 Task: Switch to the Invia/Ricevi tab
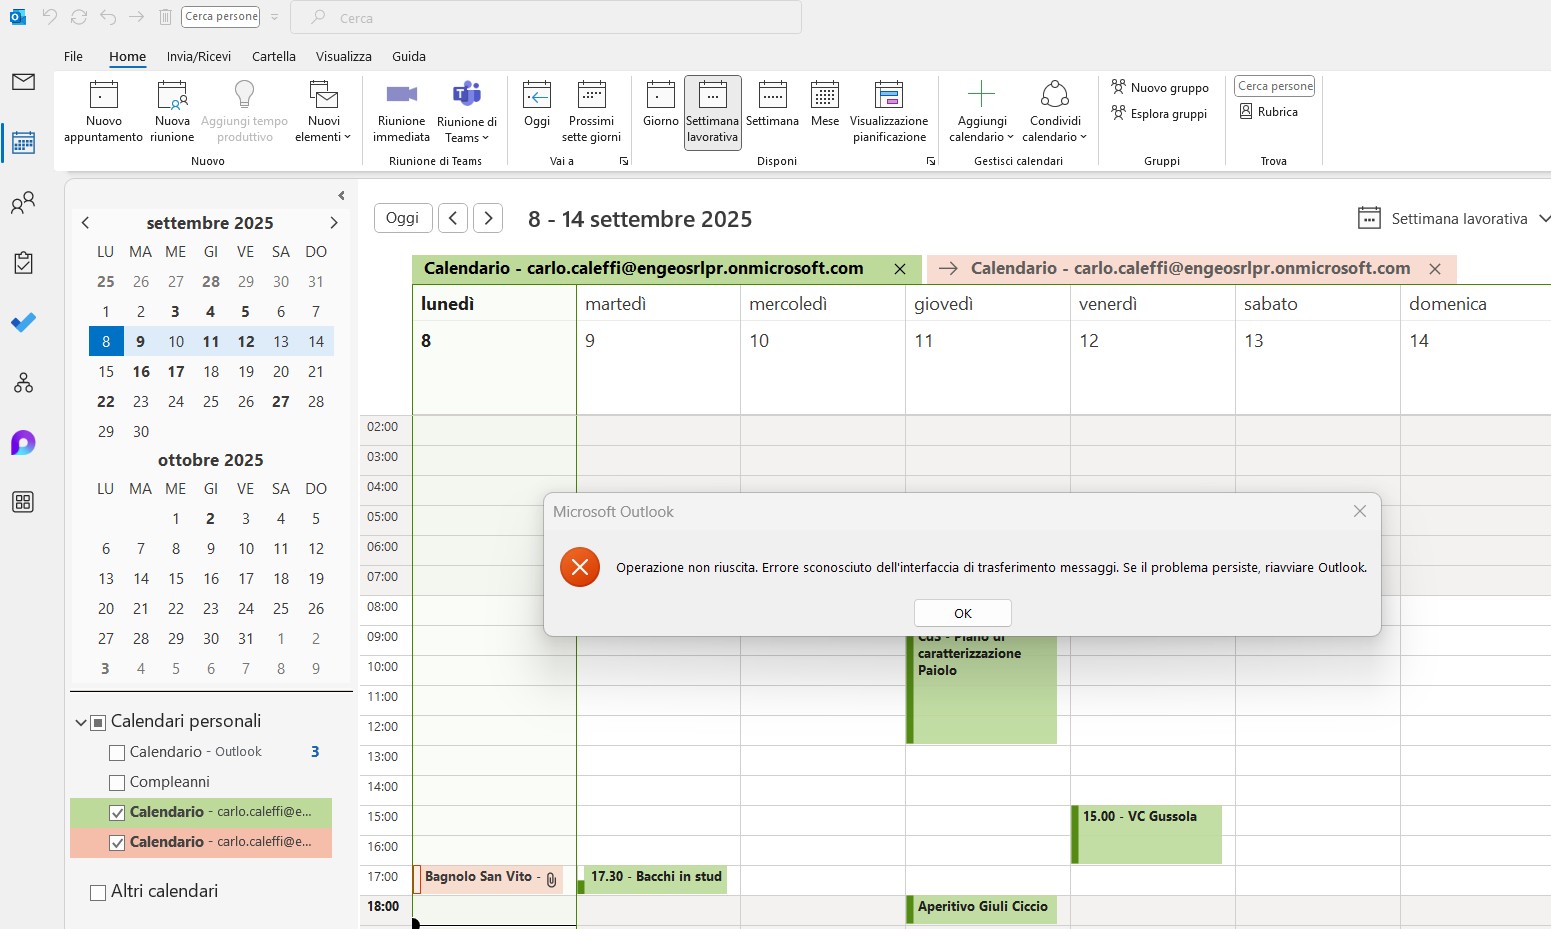[199, 57]
